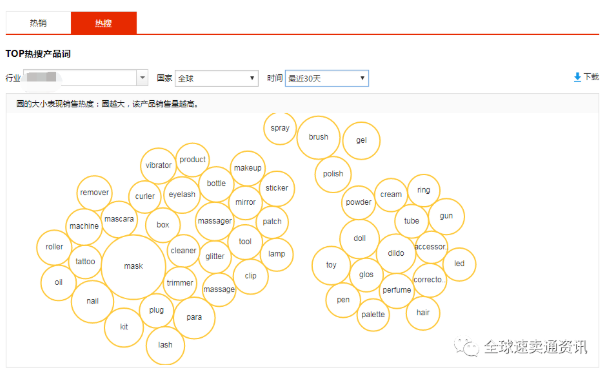Switch to the 热销 tab
This screenshot has height=368, width=605.
click(x=38, y=23)
